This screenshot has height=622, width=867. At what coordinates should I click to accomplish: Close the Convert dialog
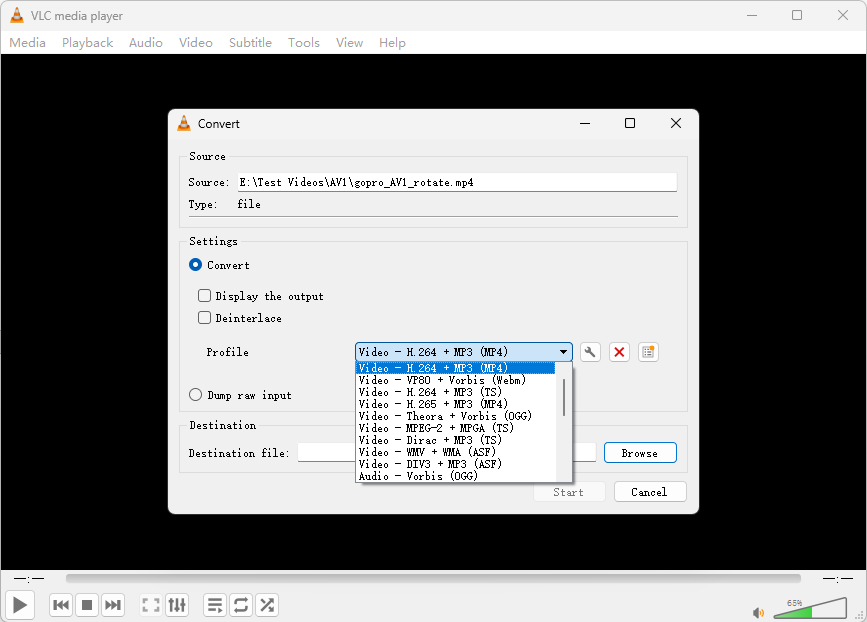(676, 123)
